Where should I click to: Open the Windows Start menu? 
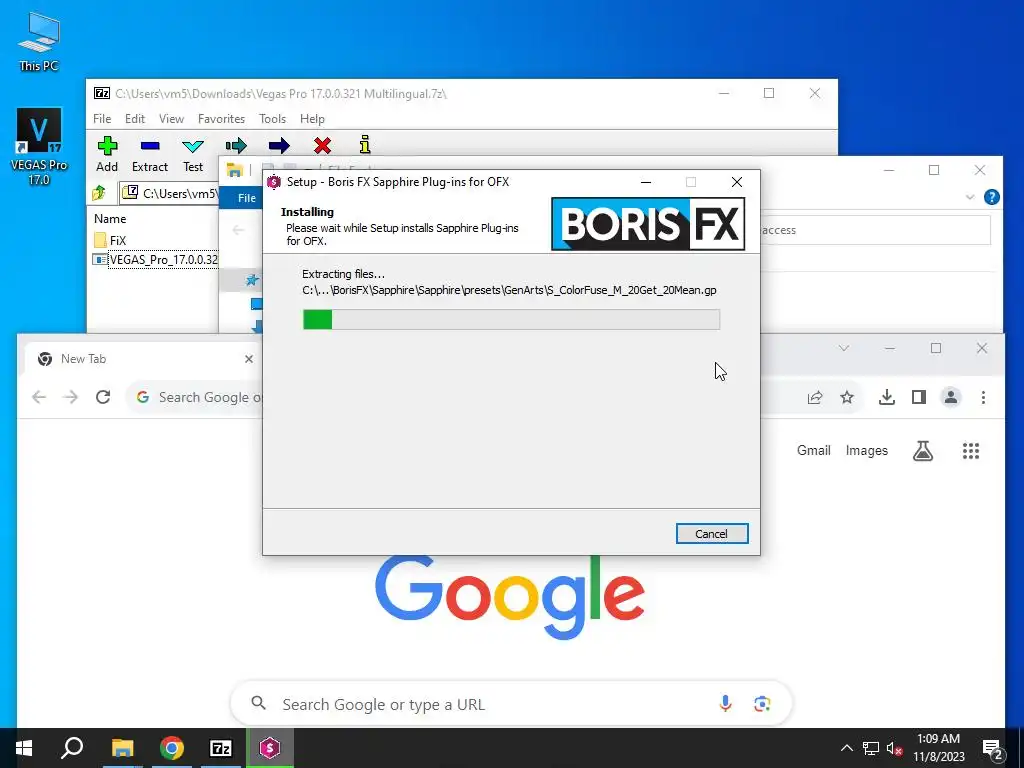24,748
